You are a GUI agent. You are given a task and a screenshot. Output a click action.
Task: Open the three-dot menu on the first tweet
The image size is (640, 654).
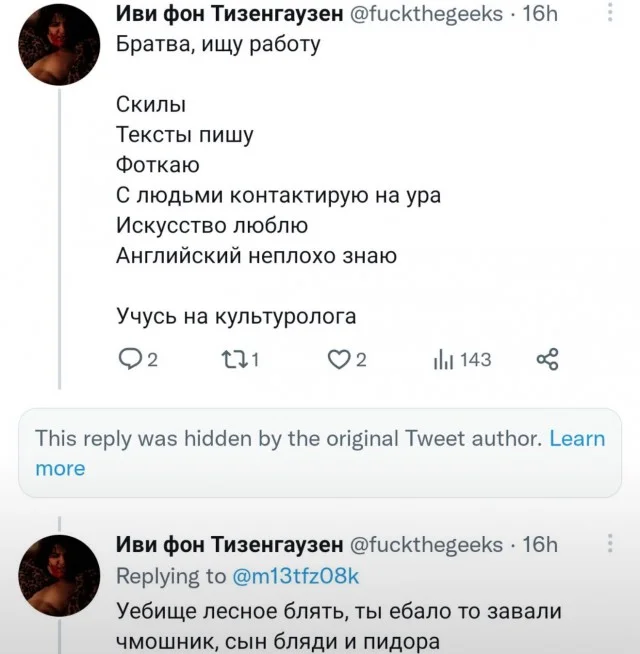[x=612, y=13]
